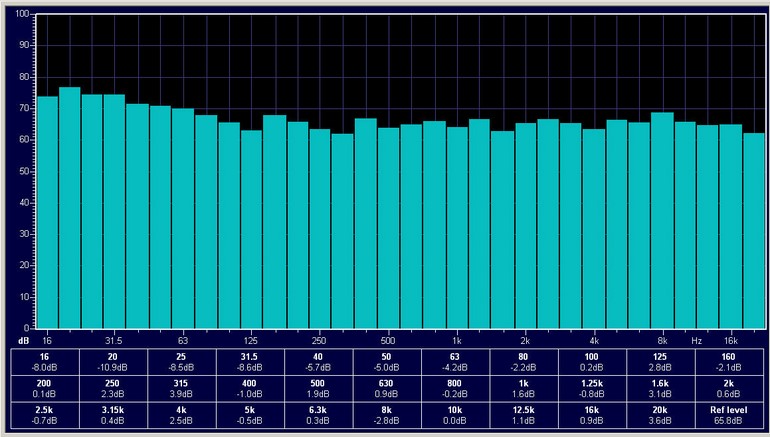
Task: Pick the 400 Hz cell with -1.0dB
Action: tap(250, 388)
